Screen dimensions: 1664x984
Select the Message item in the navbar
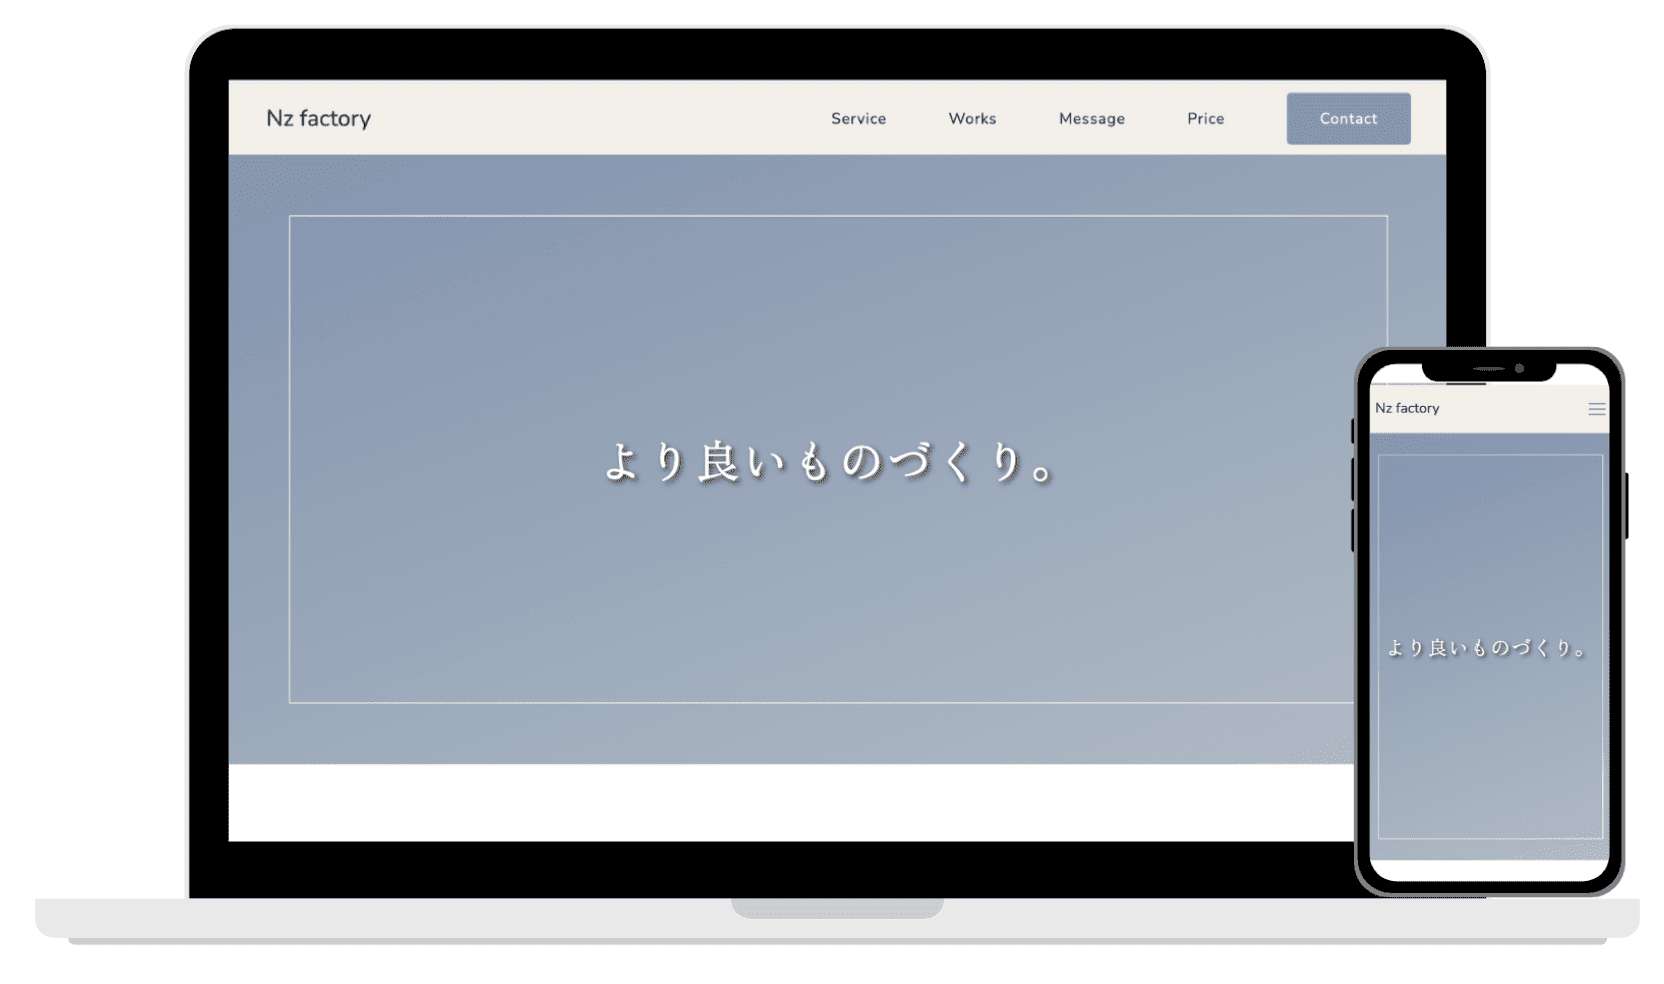click(x=1091, y=118)
